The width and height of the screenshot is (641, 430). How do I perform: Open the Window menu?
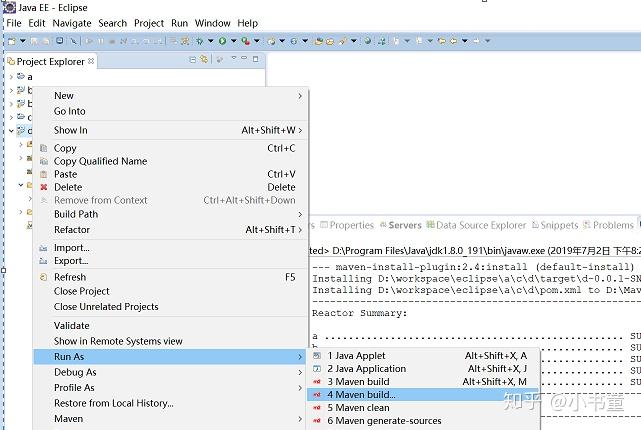tap(213, 23)
